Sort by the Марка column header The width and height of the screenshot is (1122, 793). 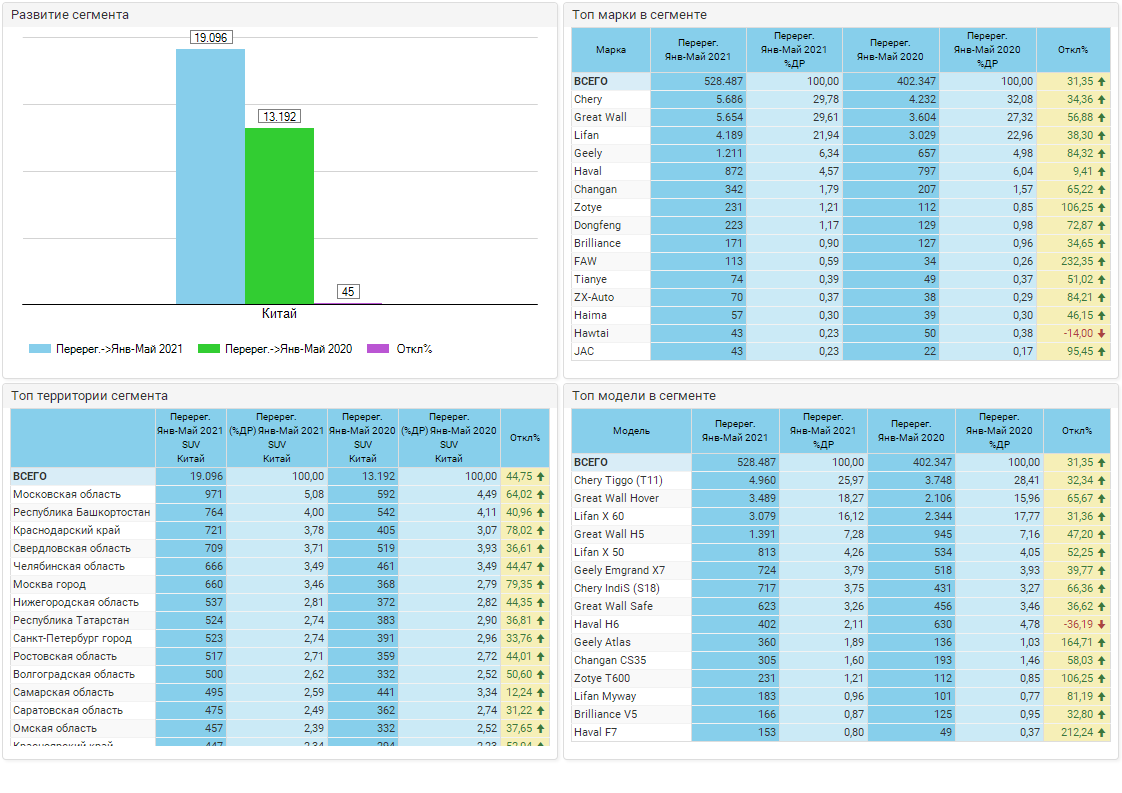pos(610,50)
